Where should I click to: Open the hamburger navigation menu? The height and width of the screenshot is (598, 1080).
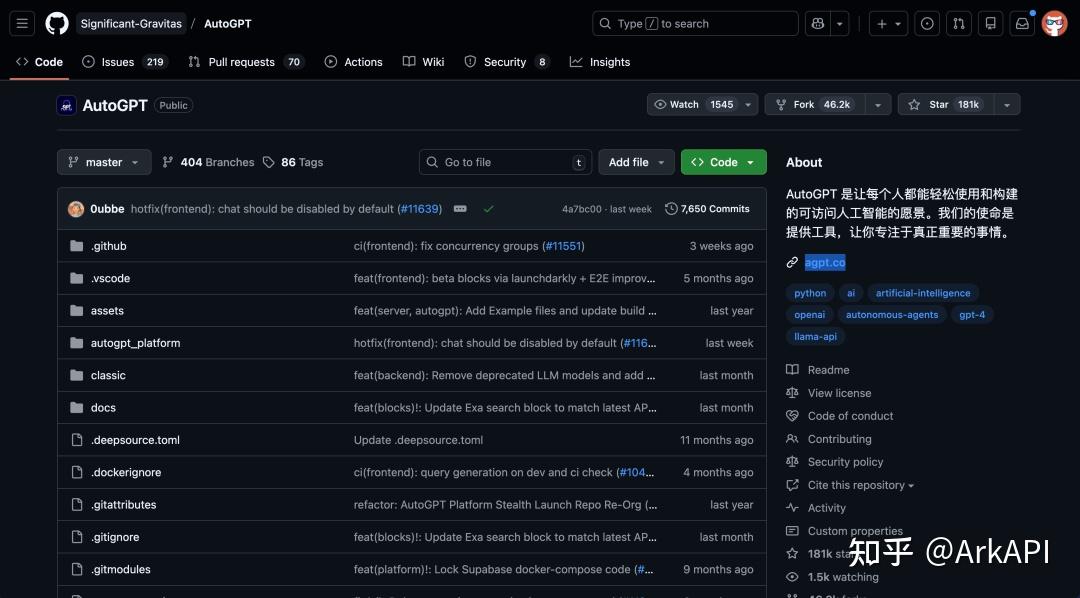point(22,23)
